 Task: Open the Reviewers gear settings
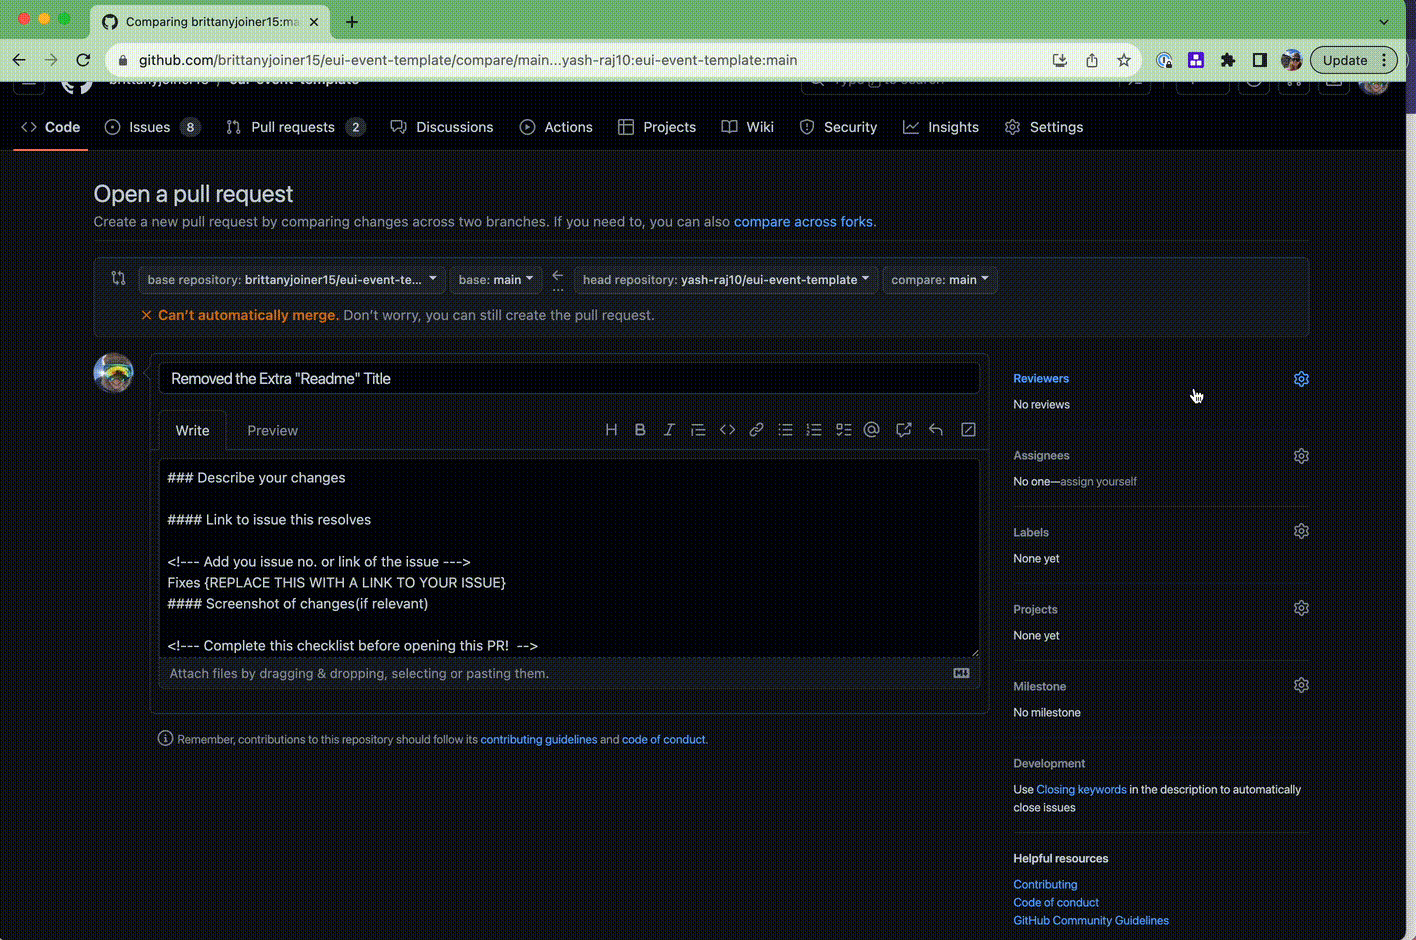click(1301, 379)
